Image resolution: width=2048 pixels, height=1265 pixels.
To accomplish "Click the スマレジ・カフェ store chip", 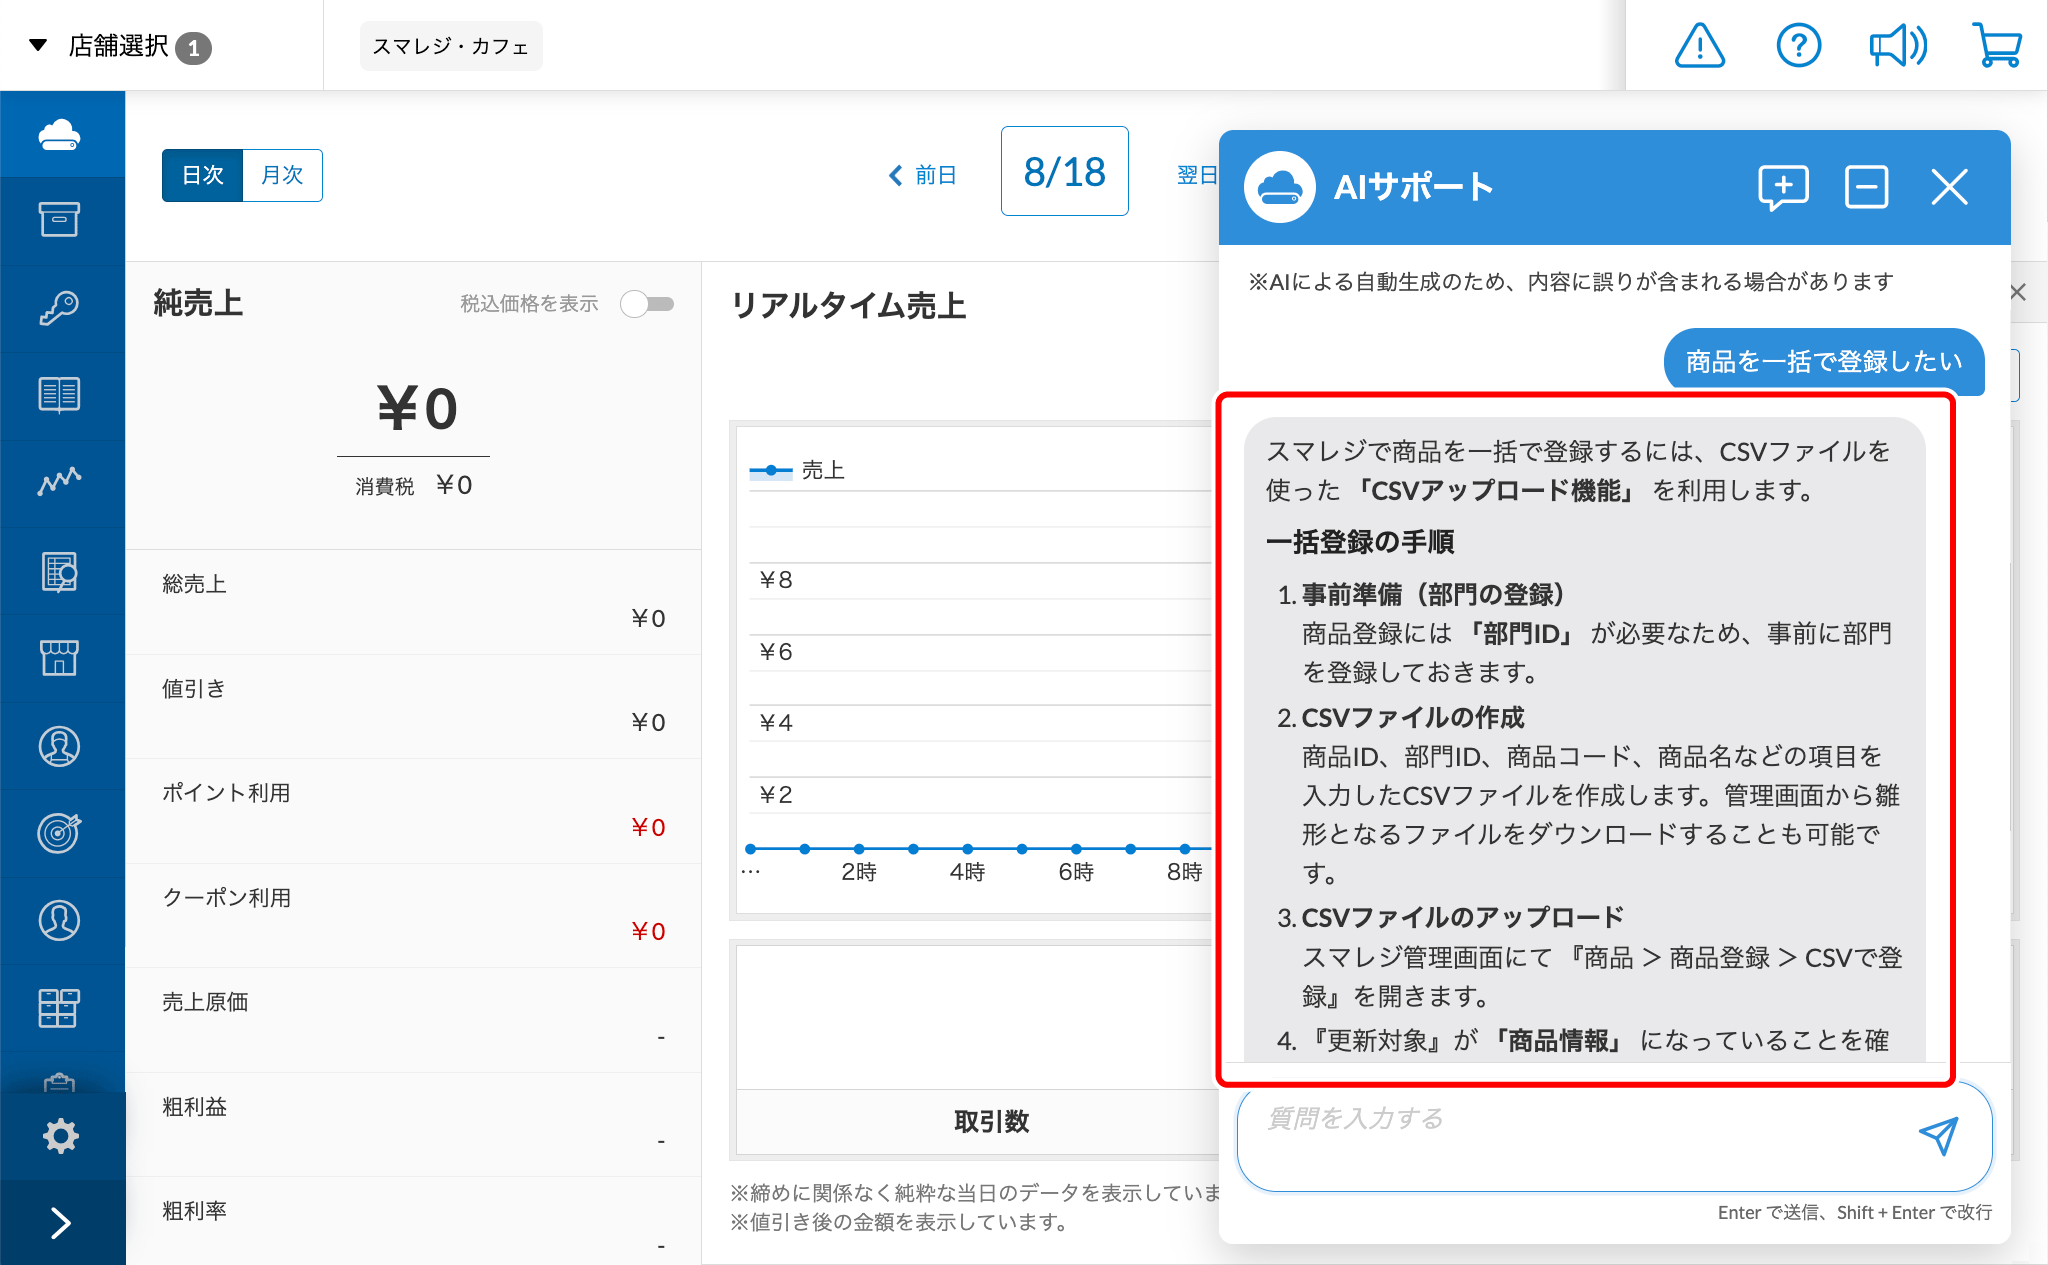I will 451,46.
